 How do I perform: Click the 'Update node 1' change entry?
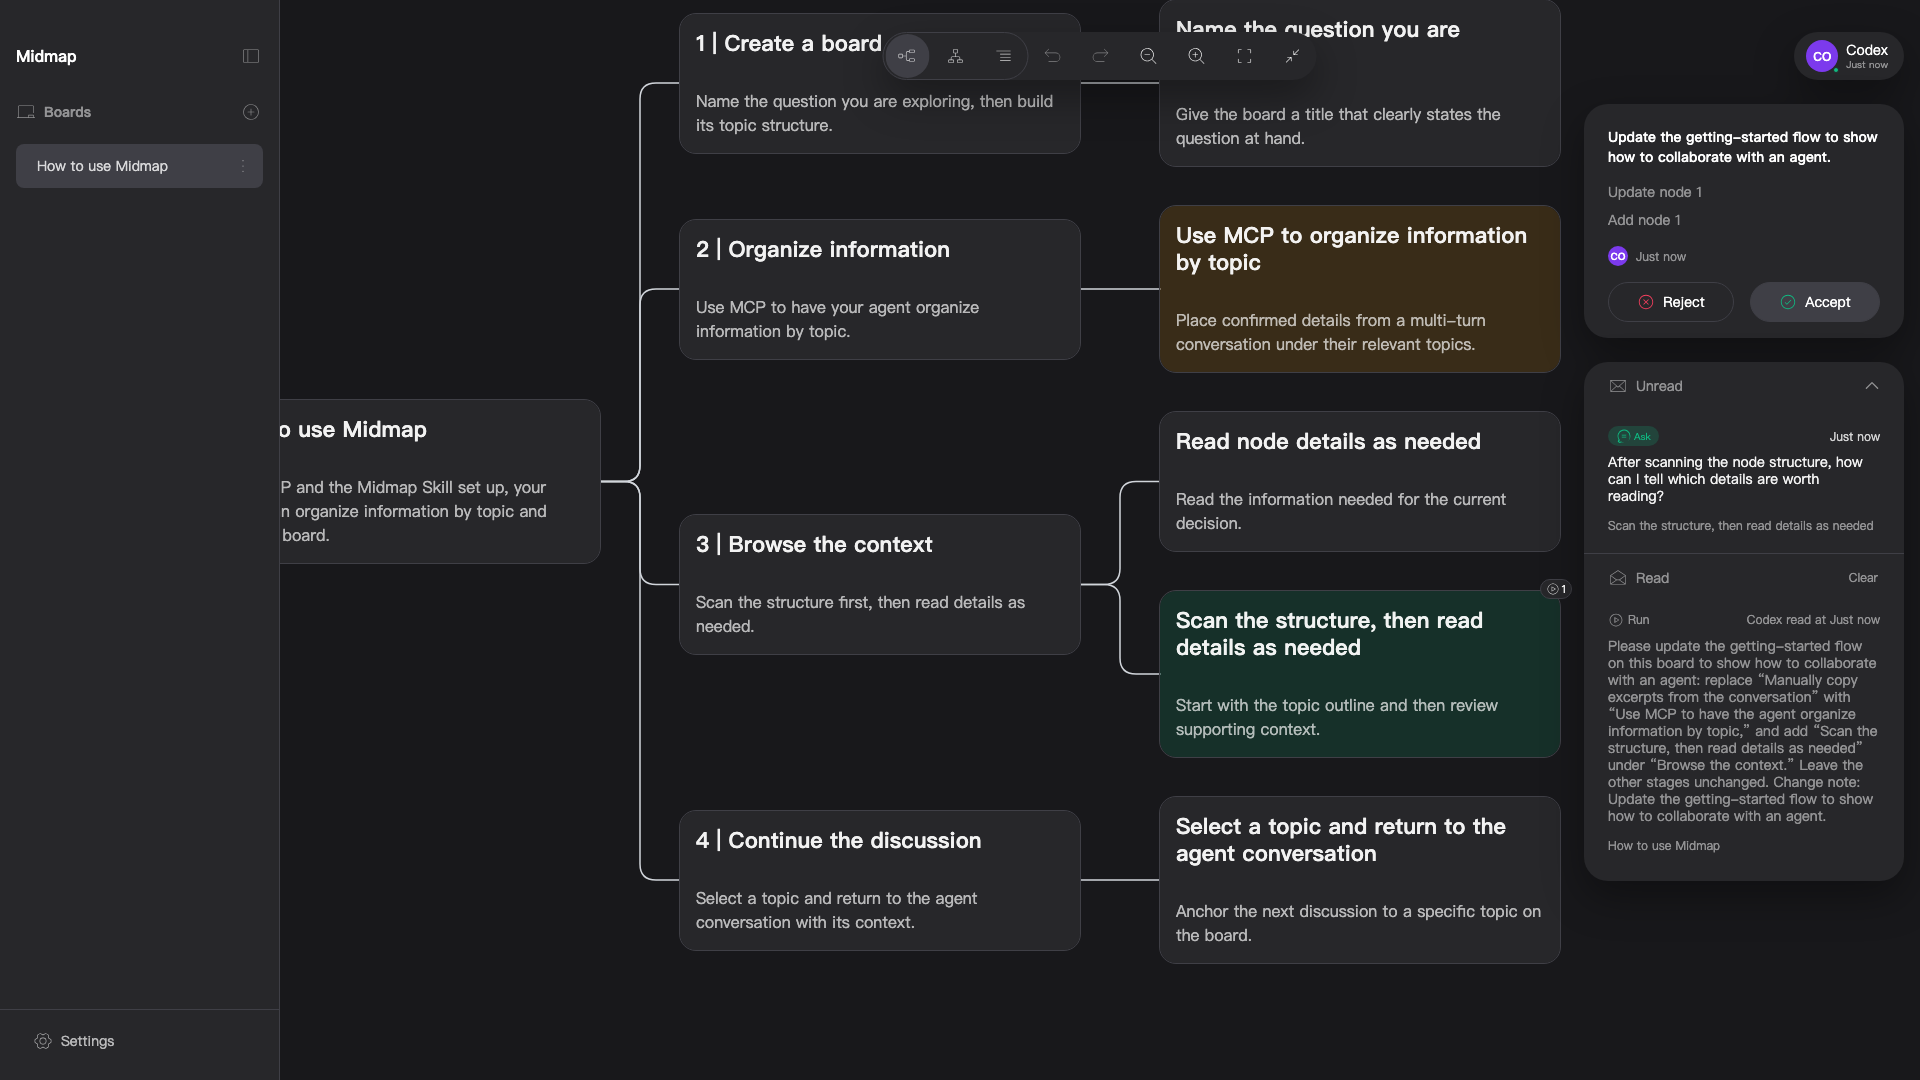1654,192
